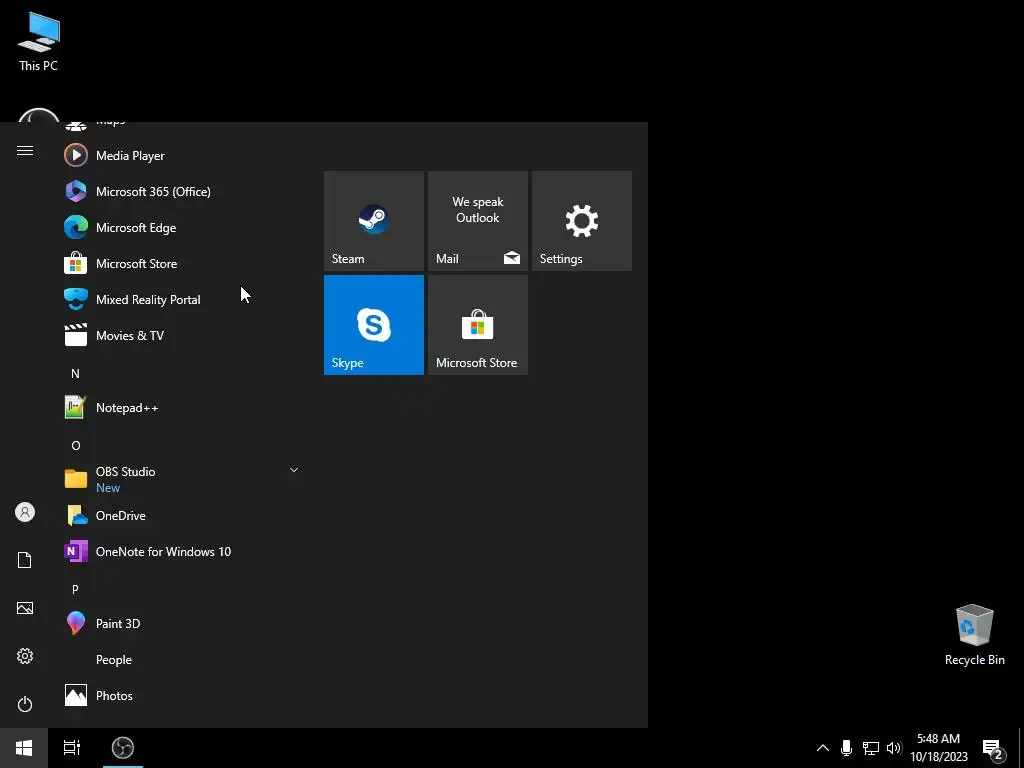The image size is (1024, 768).
Task: Open the clock showing 5:48 AM
Action: (x=938, y=748)
